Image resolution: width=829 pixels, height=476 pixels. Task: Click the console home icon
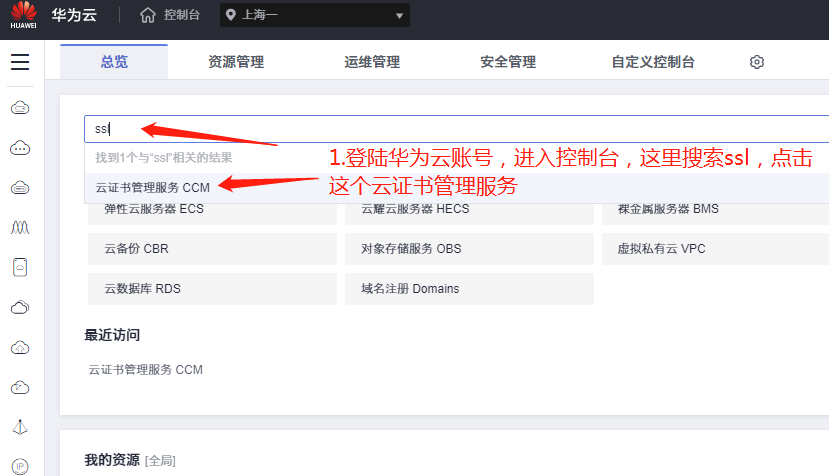point(148,15)
